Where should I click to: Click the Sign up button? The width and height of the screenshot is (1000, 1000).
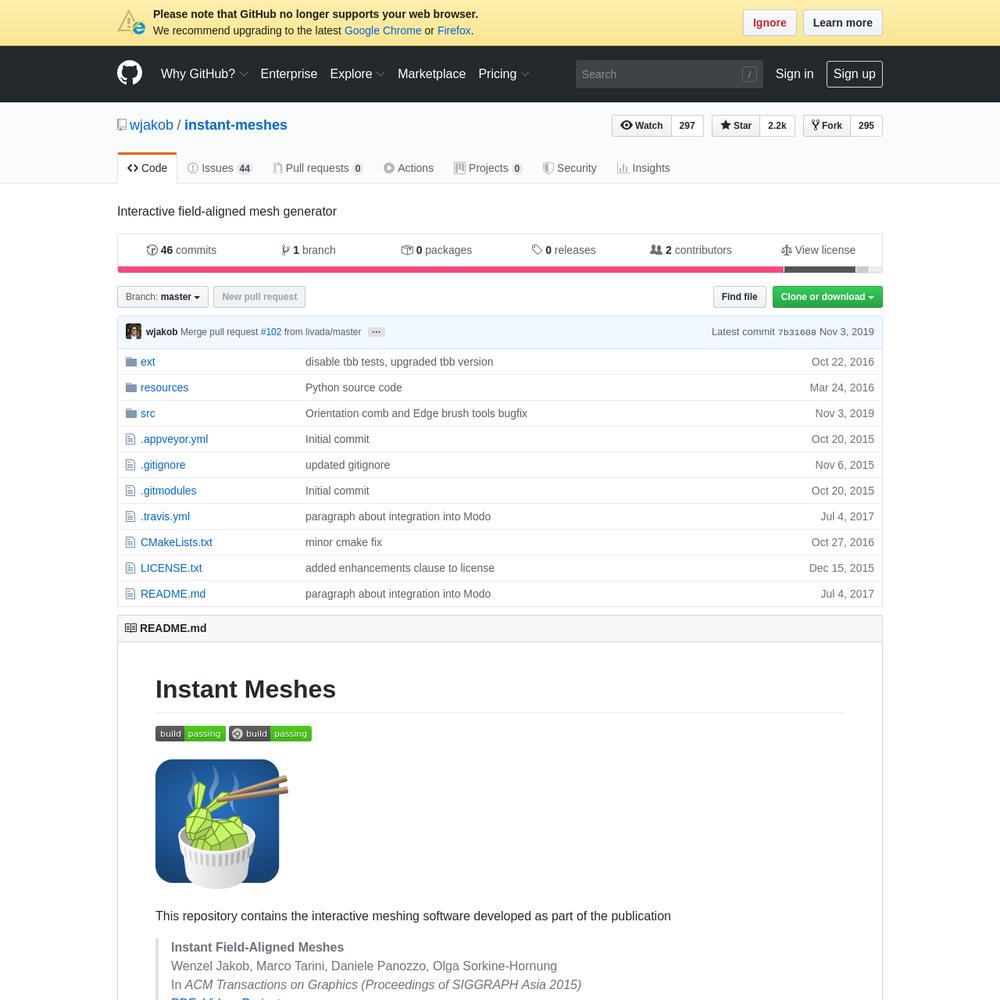click(854, 74)
